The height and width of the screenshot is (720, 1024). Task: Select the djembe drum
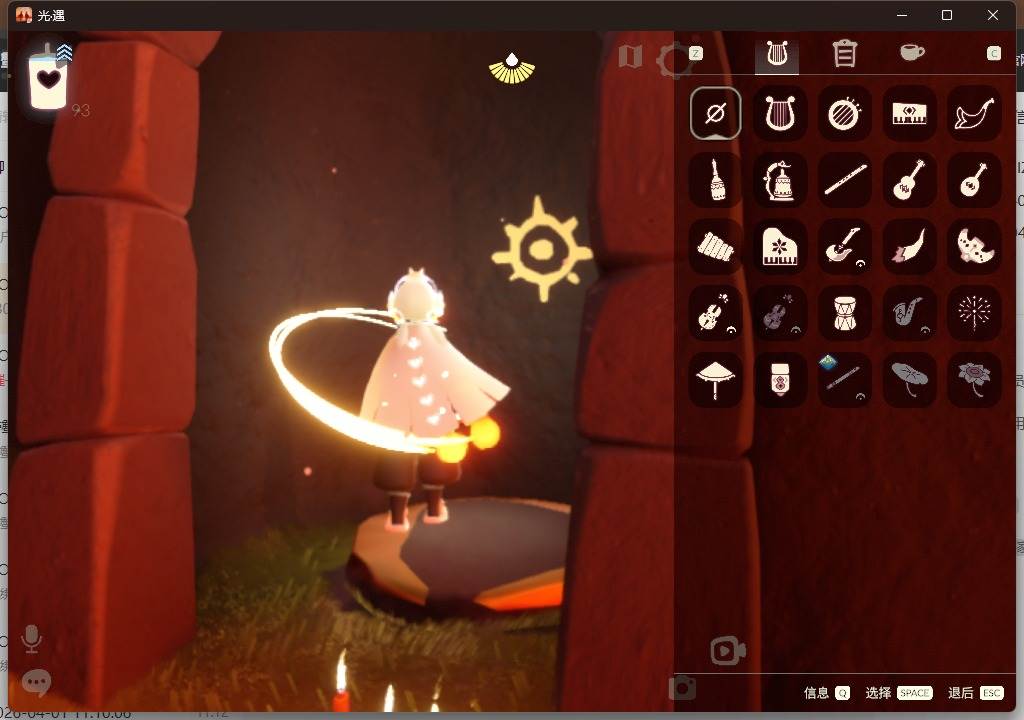pos(844,314)
